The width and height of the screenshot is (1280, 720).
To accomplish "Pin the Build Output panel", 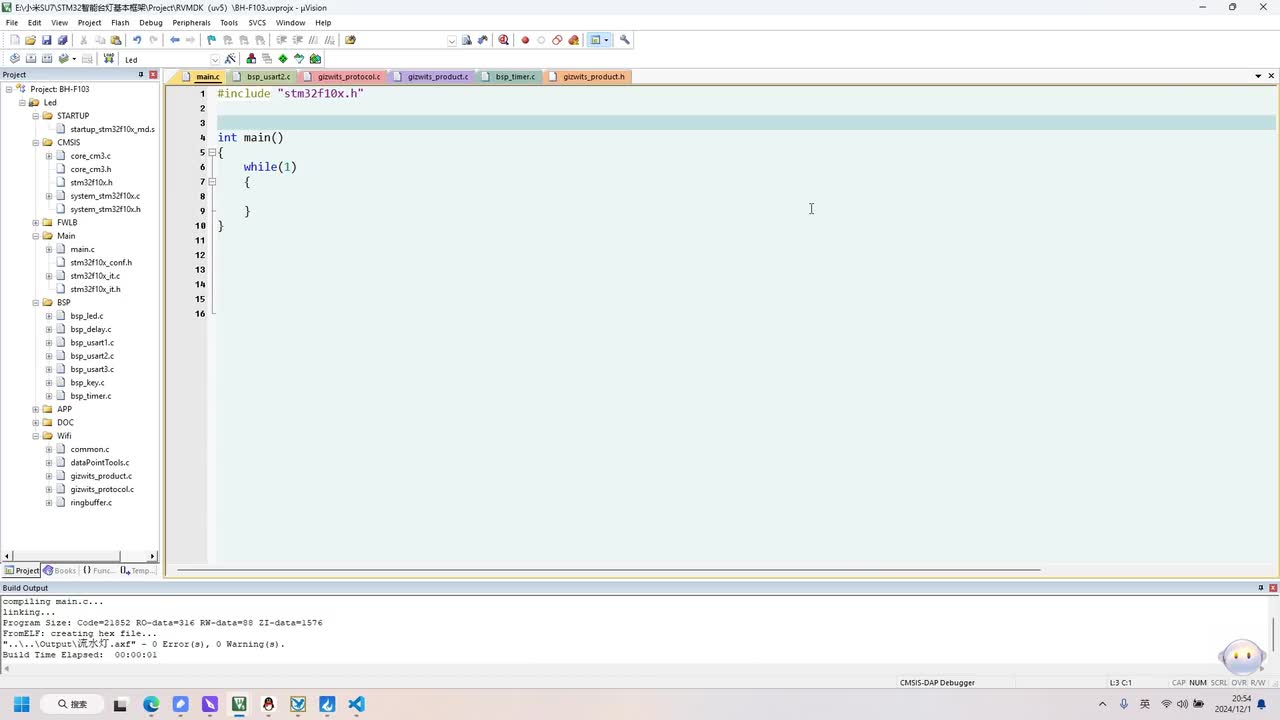I will [x=1260, y=588].
